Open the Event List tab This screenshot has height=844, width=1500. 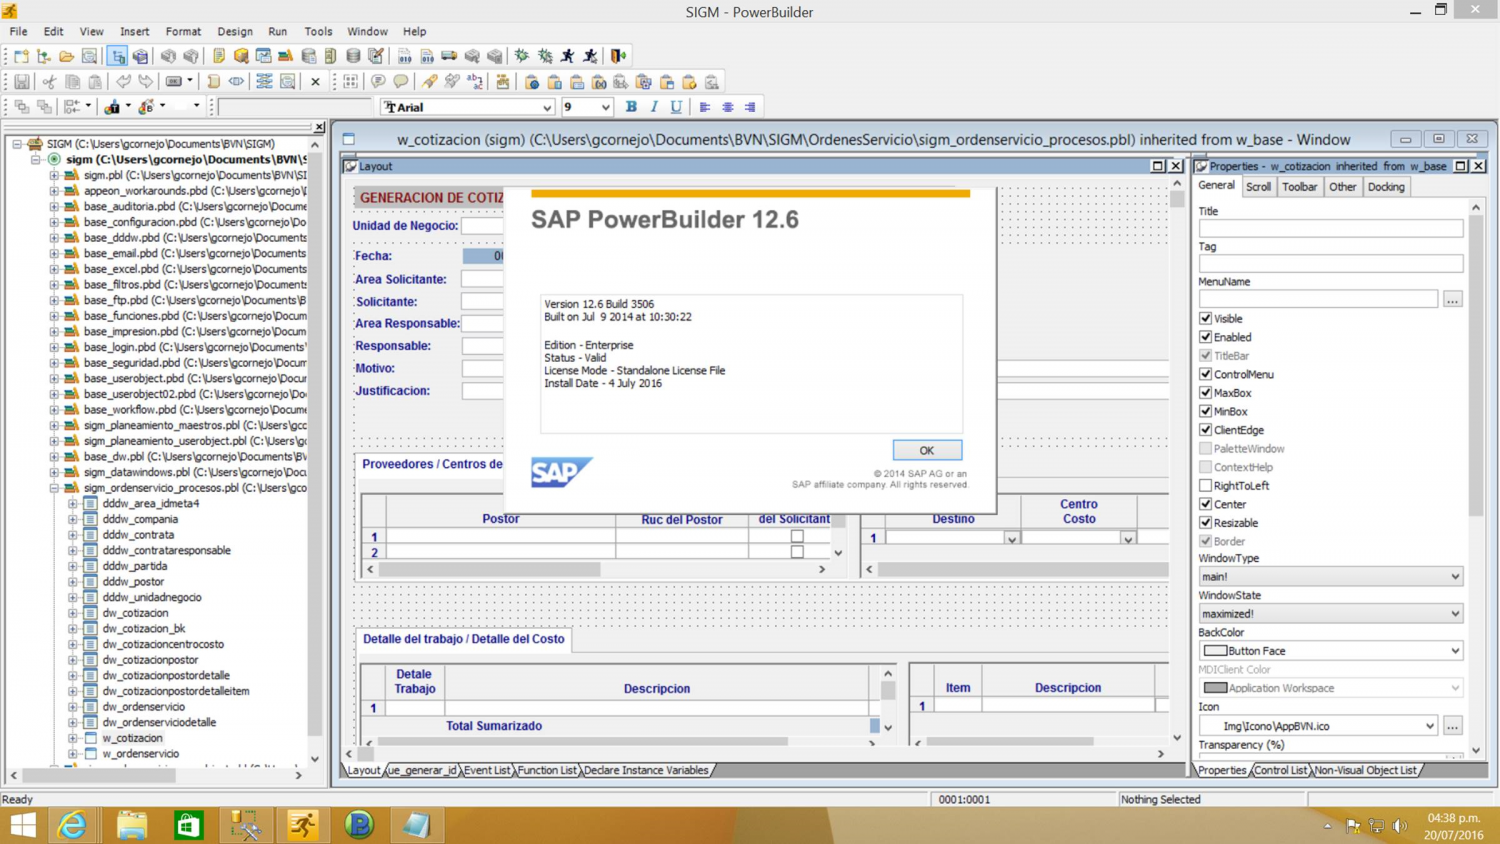tap(487, 770)
